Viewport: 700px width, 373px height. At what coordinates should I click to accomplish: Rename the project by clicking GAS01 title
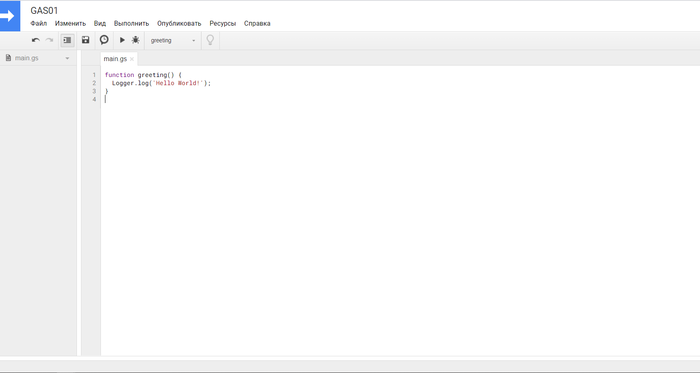(44, 11)
